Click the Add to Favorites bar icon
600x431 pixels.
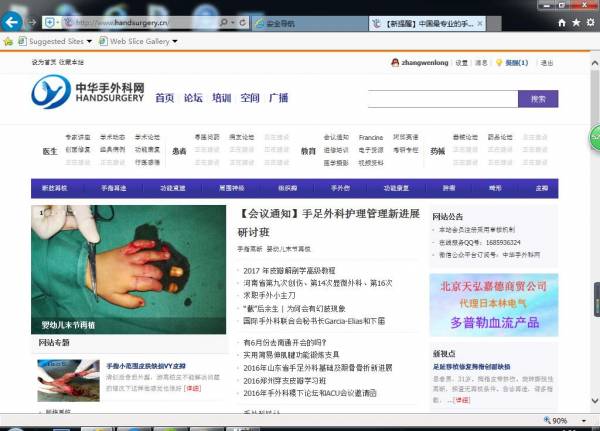click(x=9, y=41)
